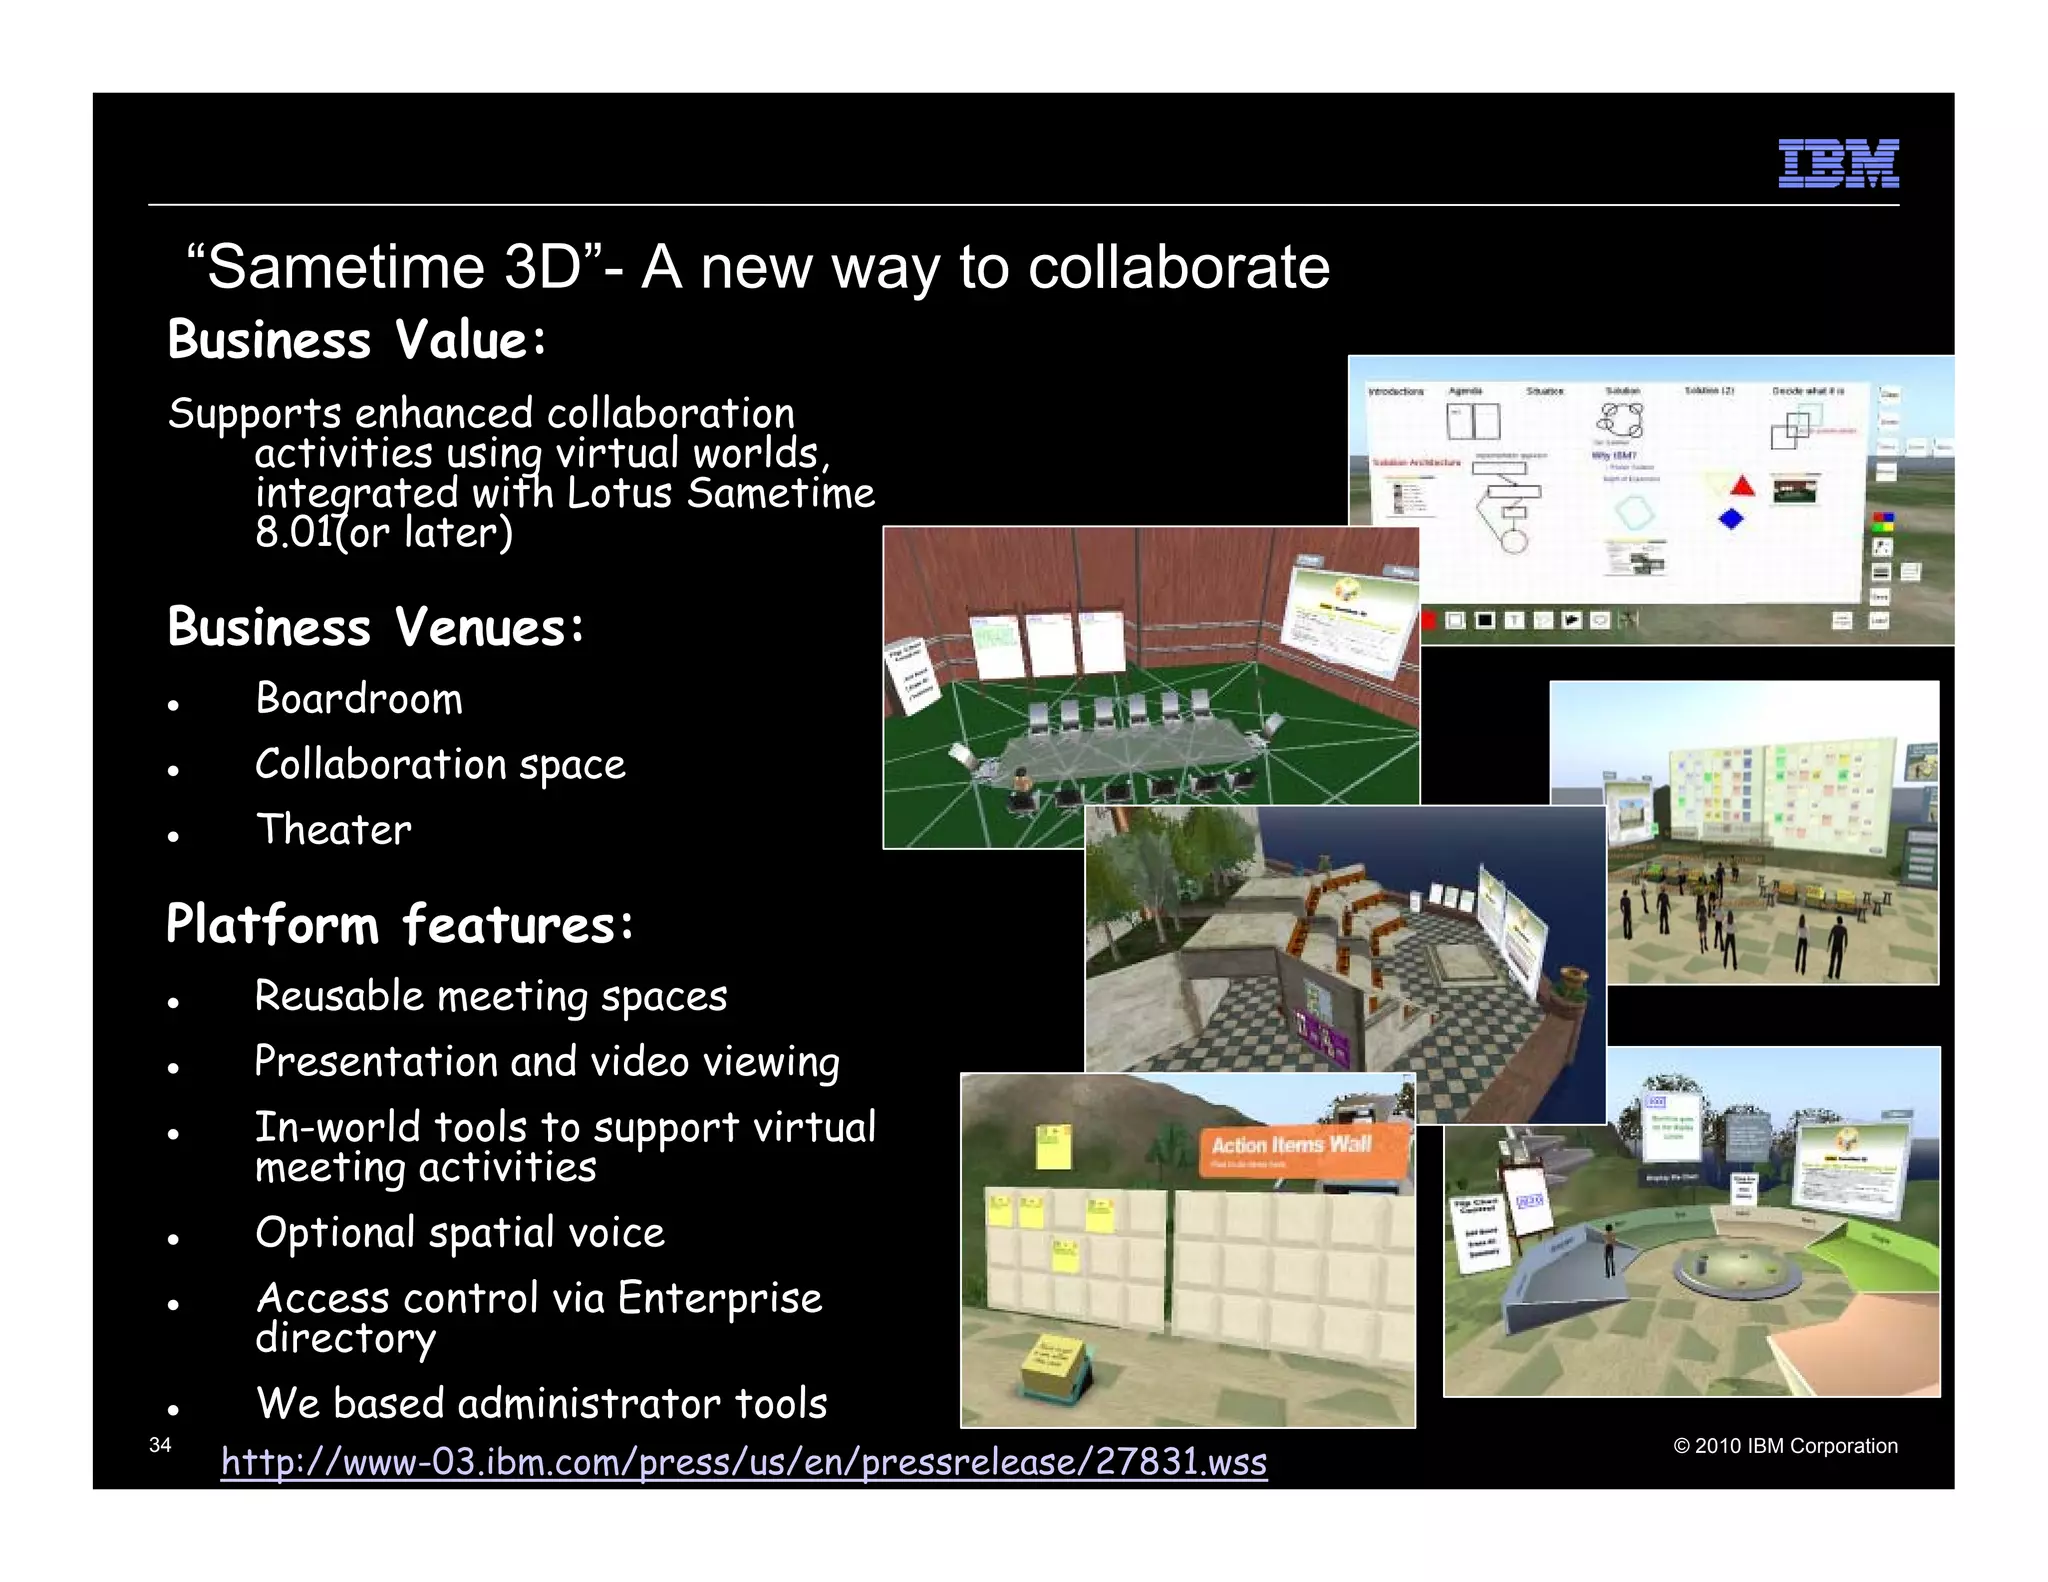Image resolution: width=2048 pixels, height=1582 pixels.
Task: Click the "Theater" bullet
Action: (333, 829)
